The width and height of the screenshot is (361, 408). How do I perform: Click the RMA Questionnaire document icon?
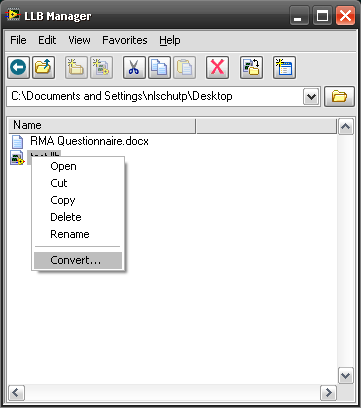(x=17, y=142)
